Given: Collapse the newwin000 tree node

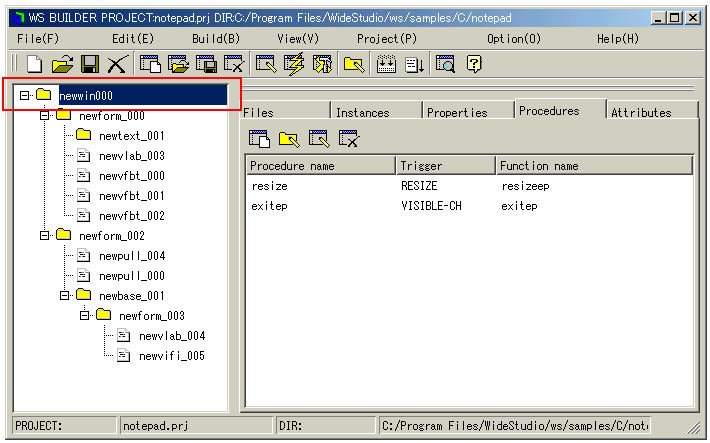Looking at the screenshot, I should click(x=25, y=95).
